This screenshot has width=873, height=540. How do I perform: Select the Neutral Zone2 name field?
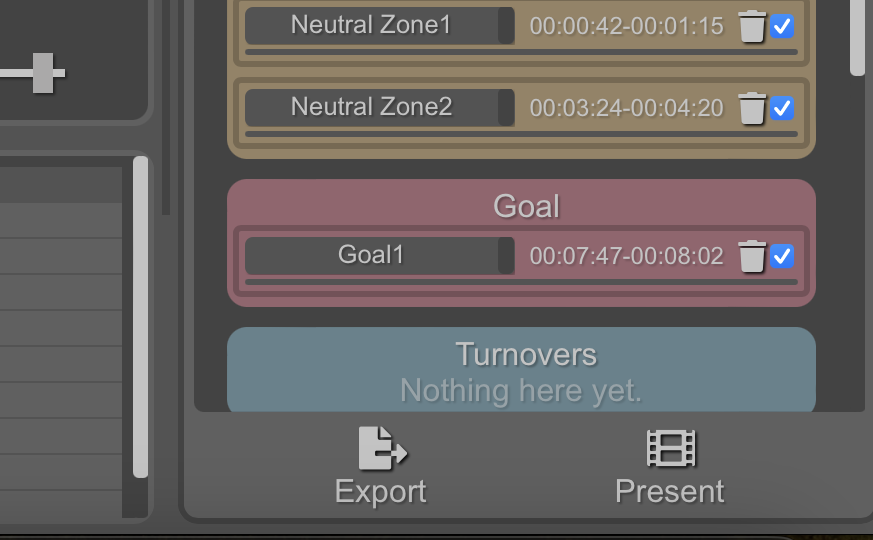380,107
